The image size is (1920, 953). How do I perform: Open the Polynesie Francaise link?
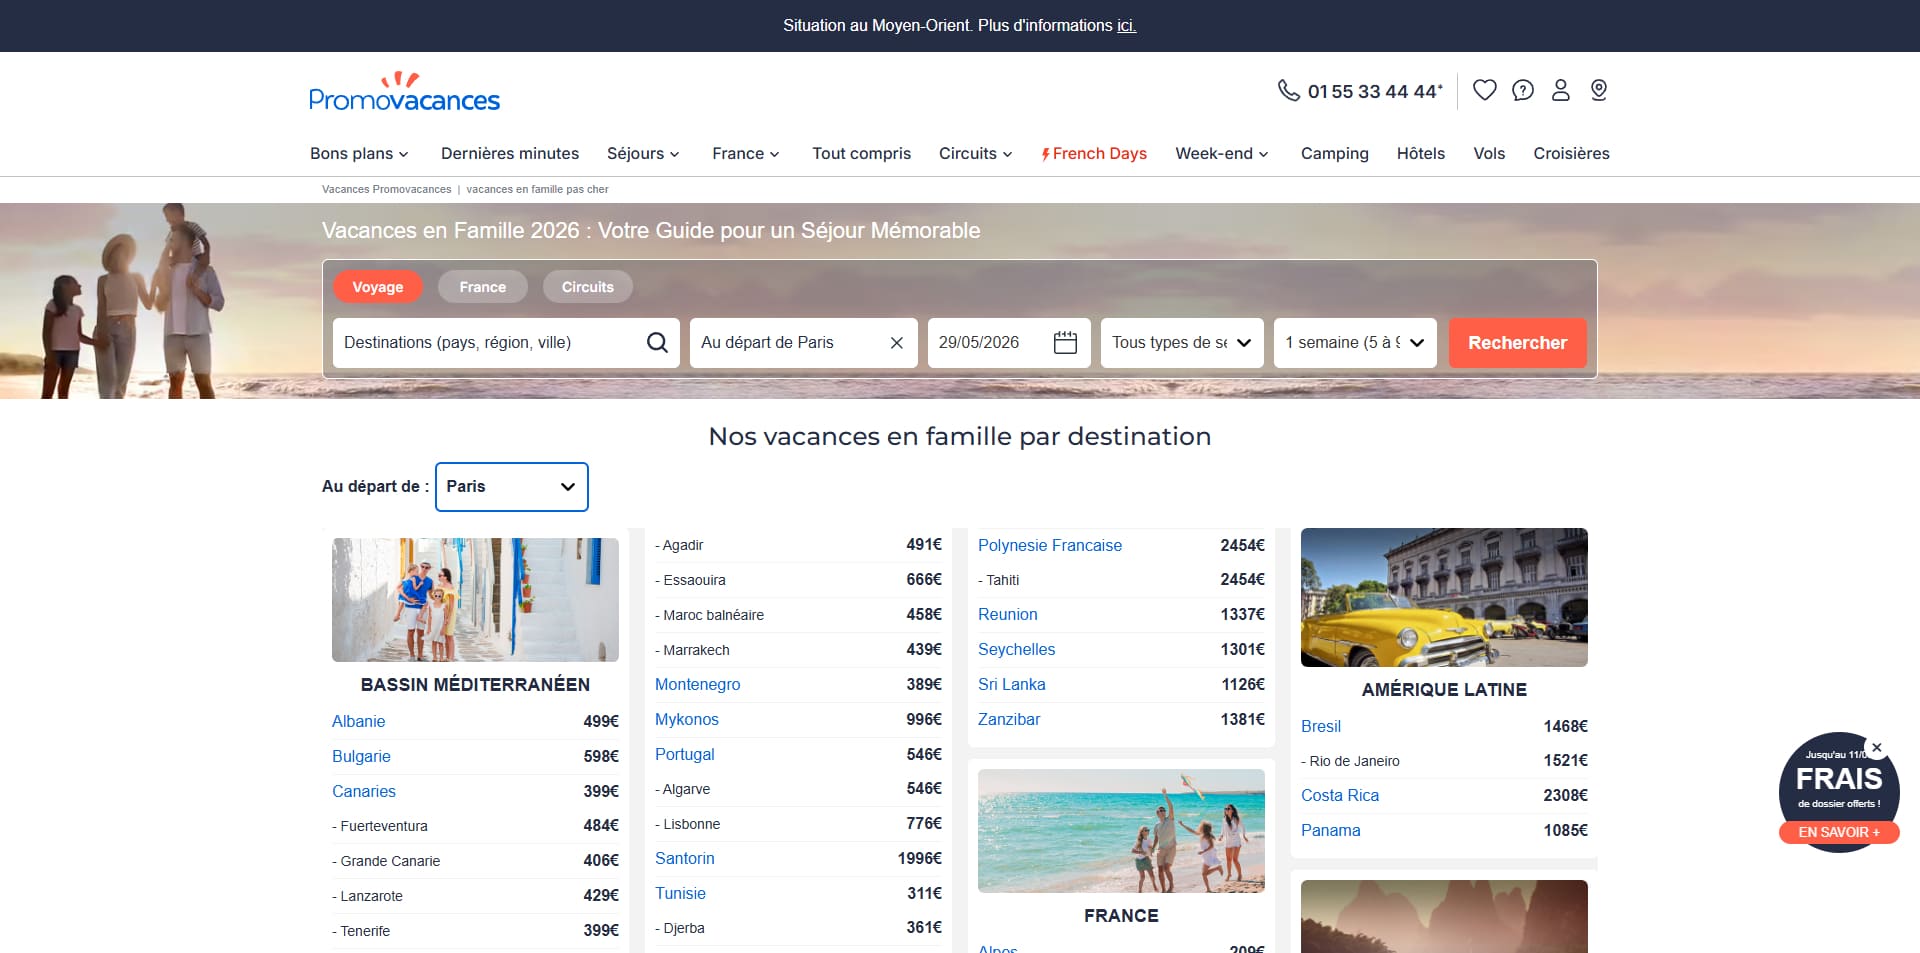1050,545
